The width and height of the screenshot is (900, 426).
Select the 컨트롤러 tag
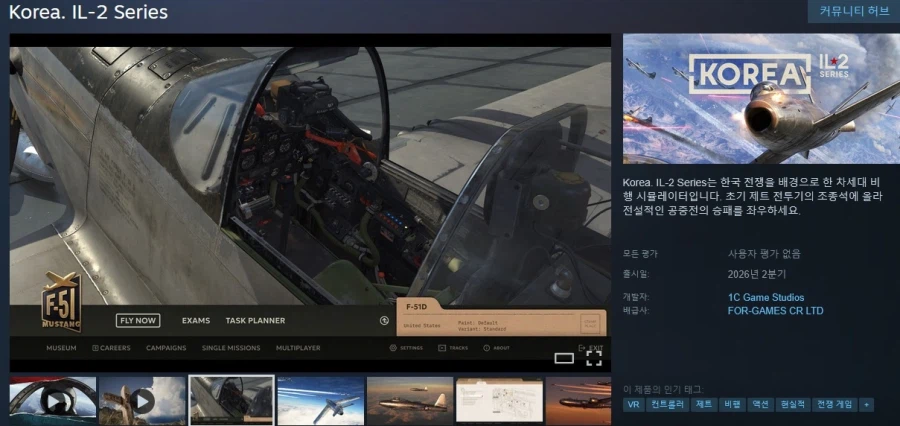pyautogui.click(x=667, y=405)
